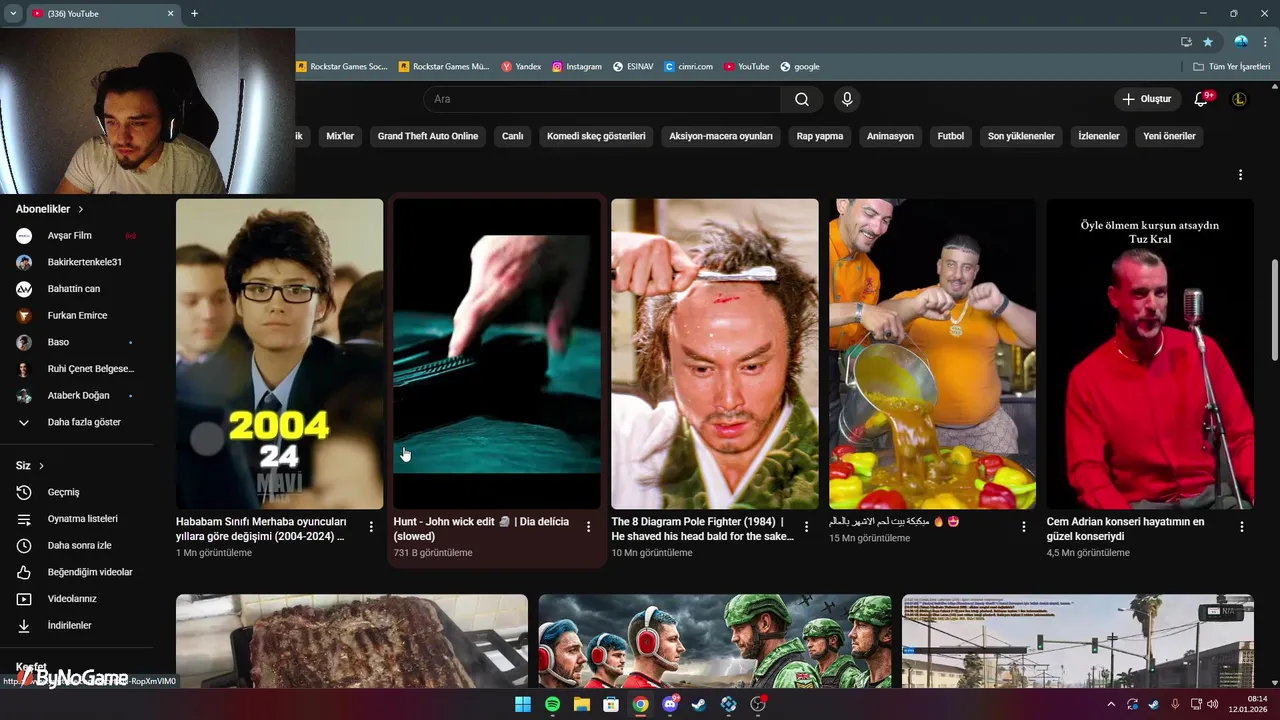
Task: Click title Cem Adrian konseri hayatımın en güzel
Action: [1125, 529]
